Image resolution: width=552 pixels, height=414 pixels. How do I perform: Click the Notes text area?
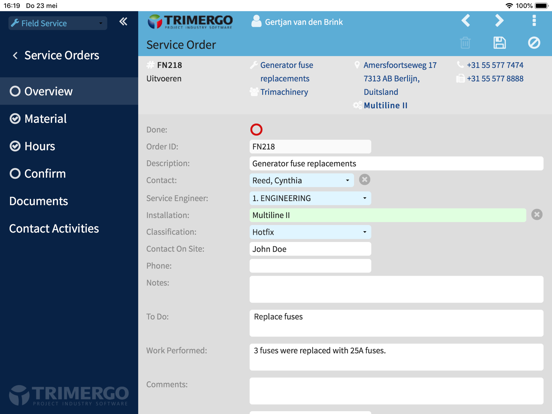pos(396,289)
